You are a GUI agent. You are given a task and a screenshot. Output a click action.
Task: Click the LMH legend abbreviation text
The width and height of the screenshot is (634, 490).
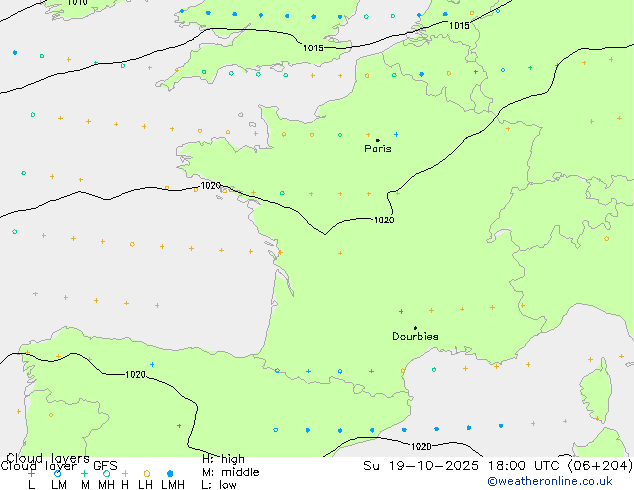tap(173, 484)
